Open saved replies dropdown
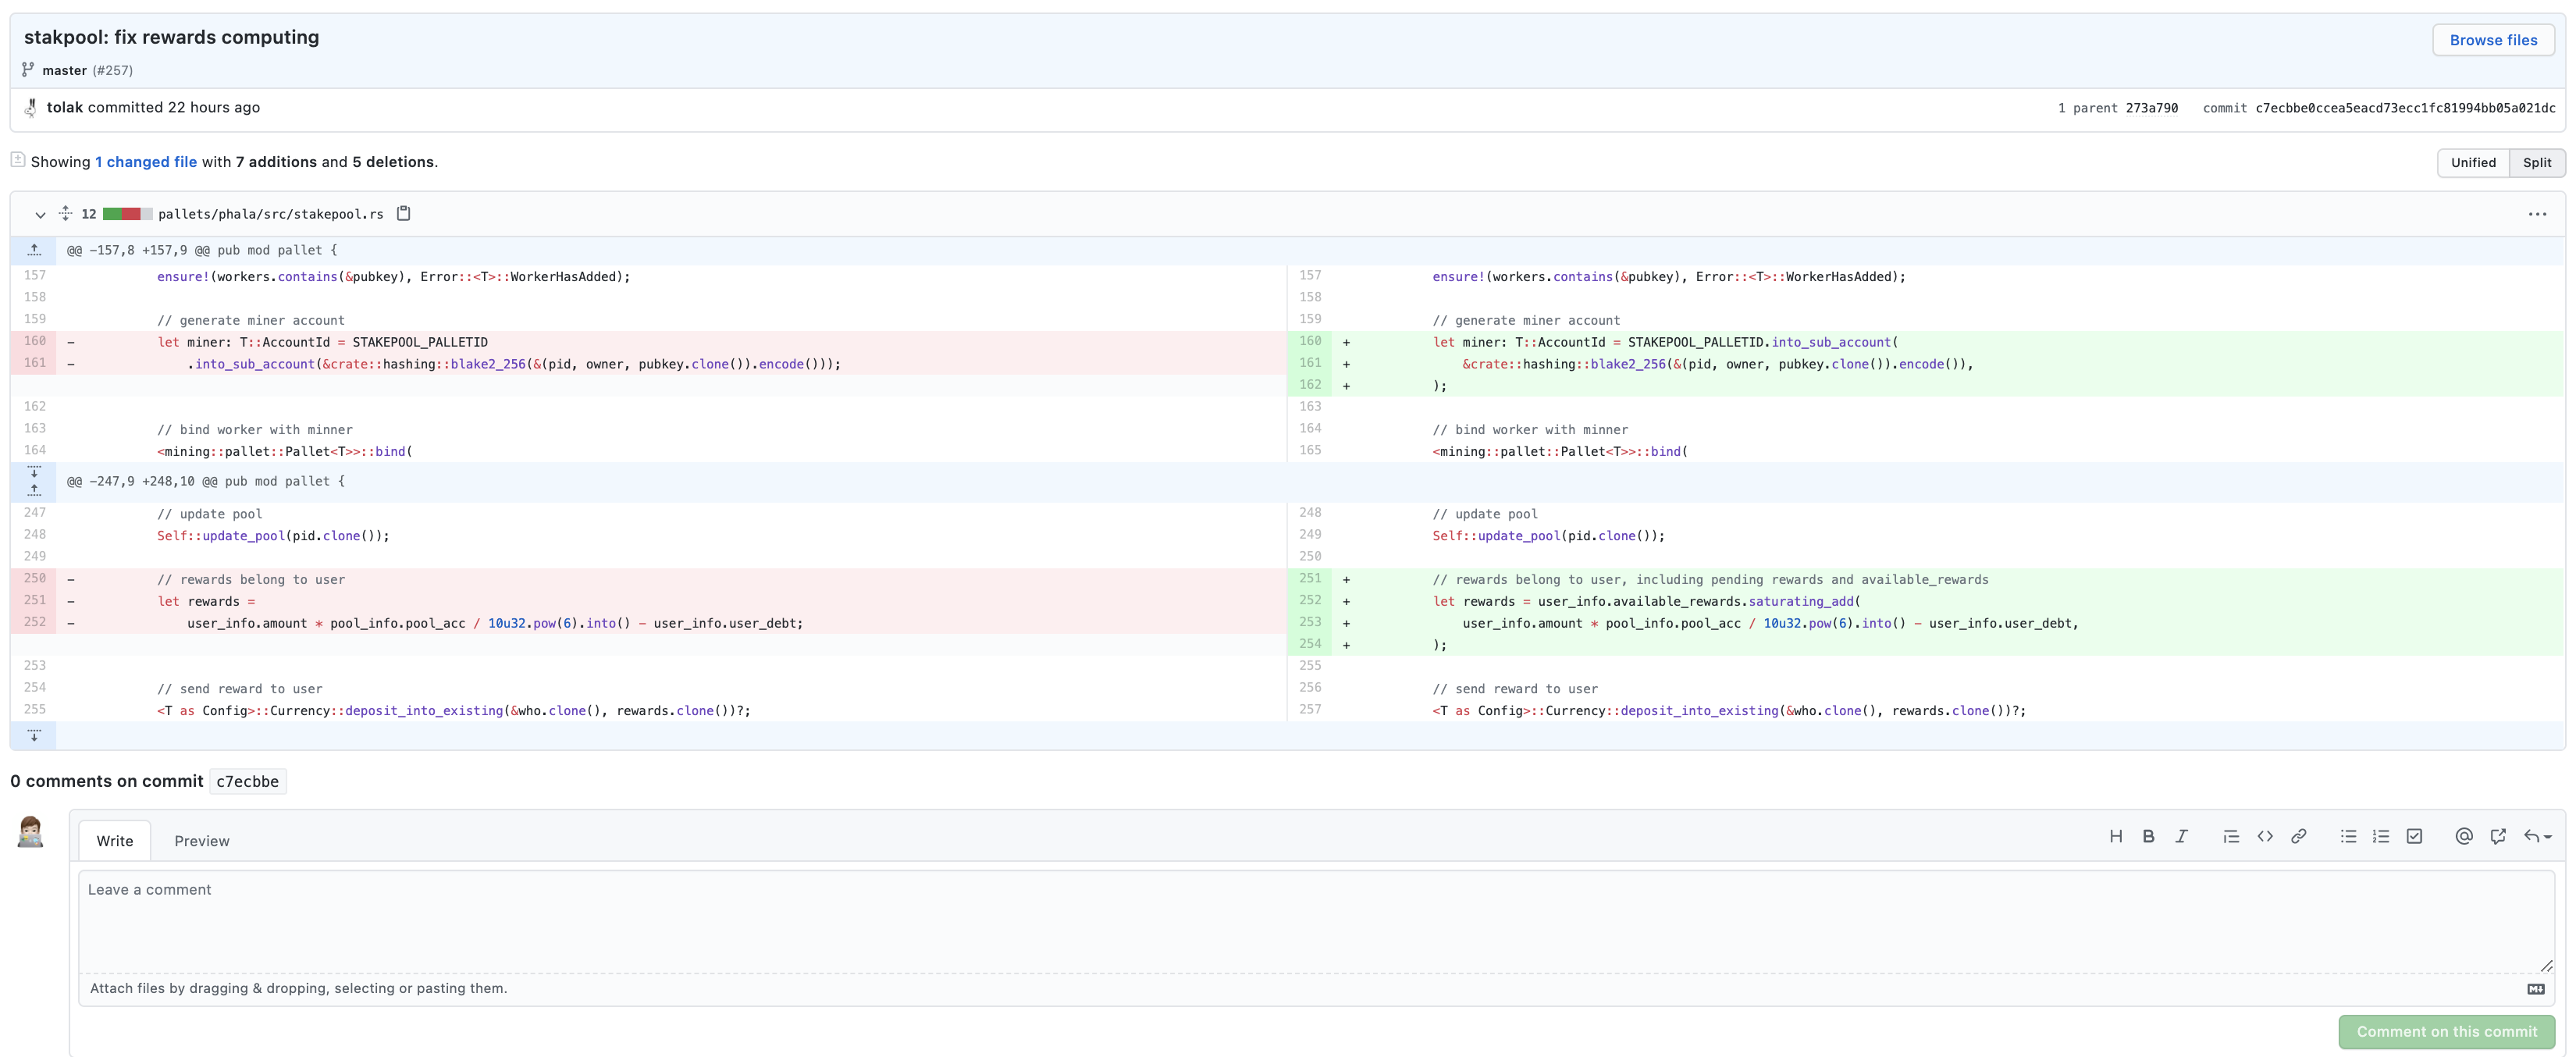 tap(2537, 836)
